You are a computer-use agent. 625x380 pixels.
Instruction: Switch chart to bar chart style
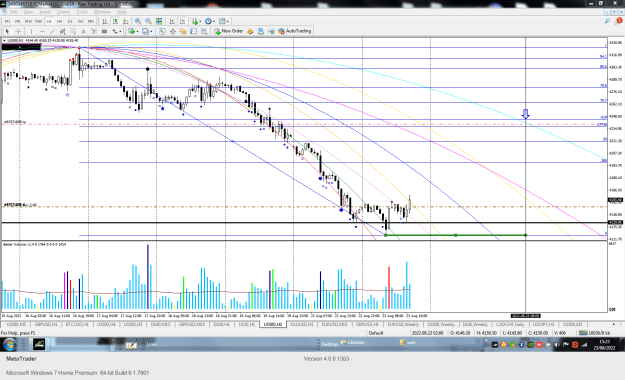click(x=105, y=21)
